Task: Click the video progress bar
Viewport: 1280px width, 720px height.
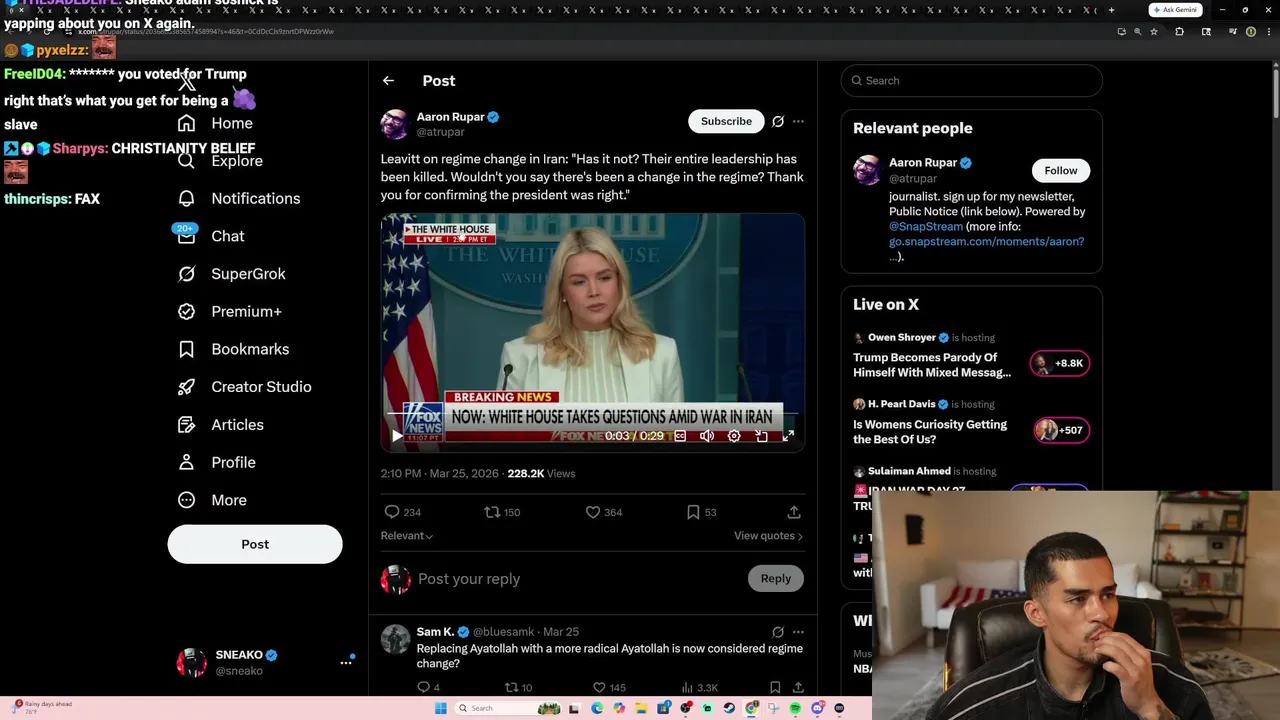Action: (592, 412)
